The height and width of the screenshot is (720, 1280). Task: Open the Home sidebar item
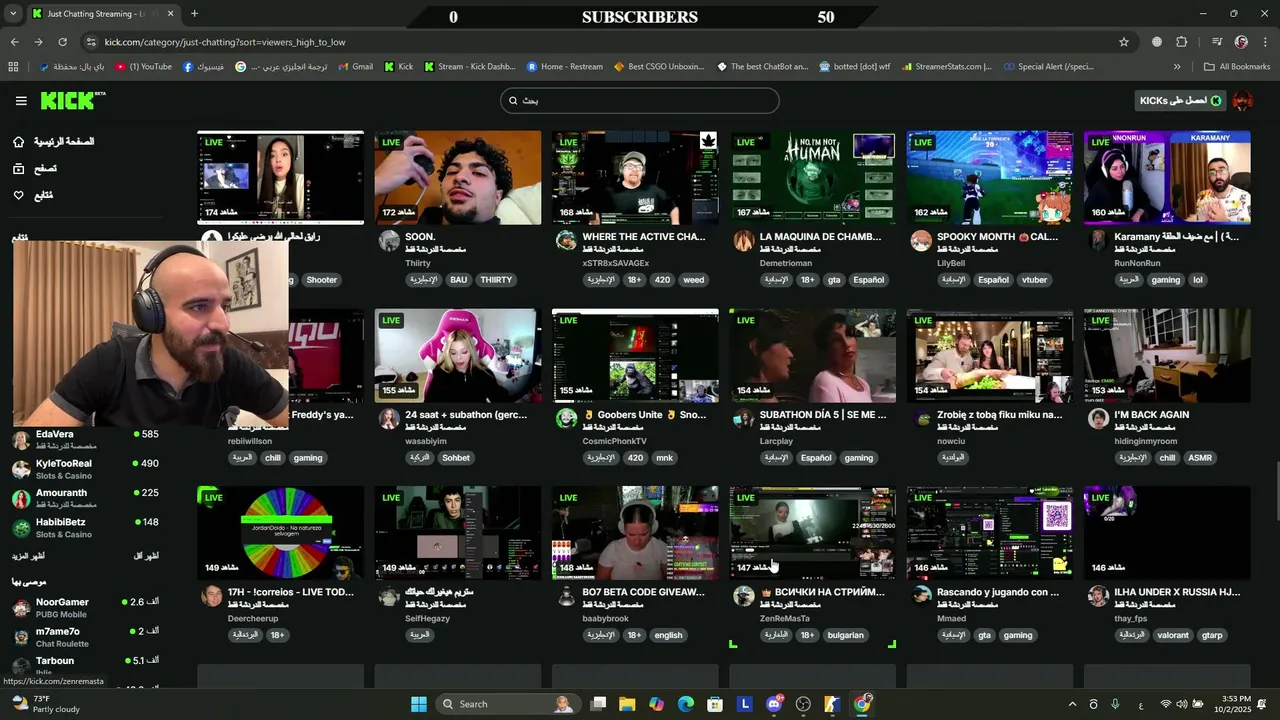tap(54, 142)
